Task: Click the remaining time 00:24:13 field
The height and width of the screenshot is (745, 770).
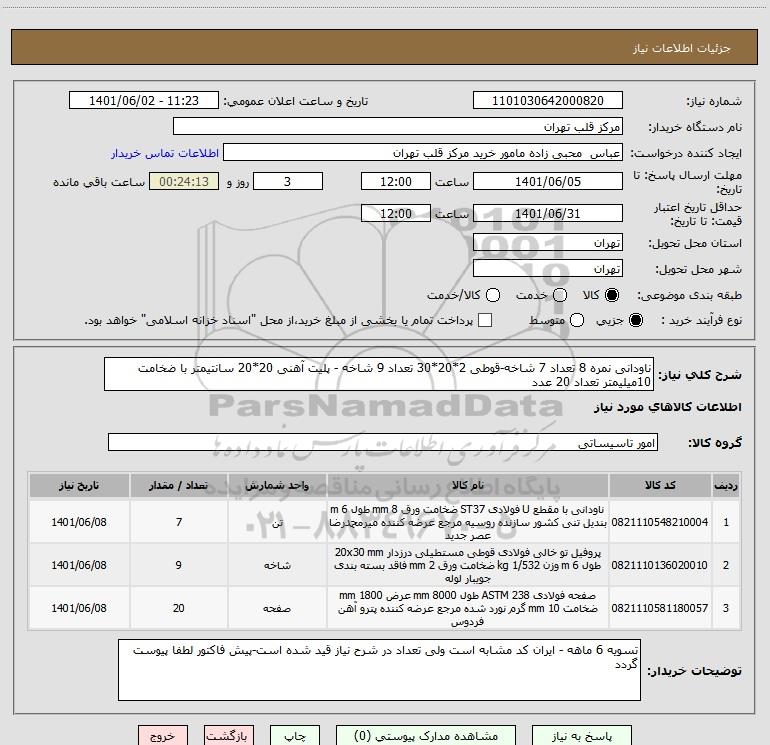Action: tap(184, 181)
